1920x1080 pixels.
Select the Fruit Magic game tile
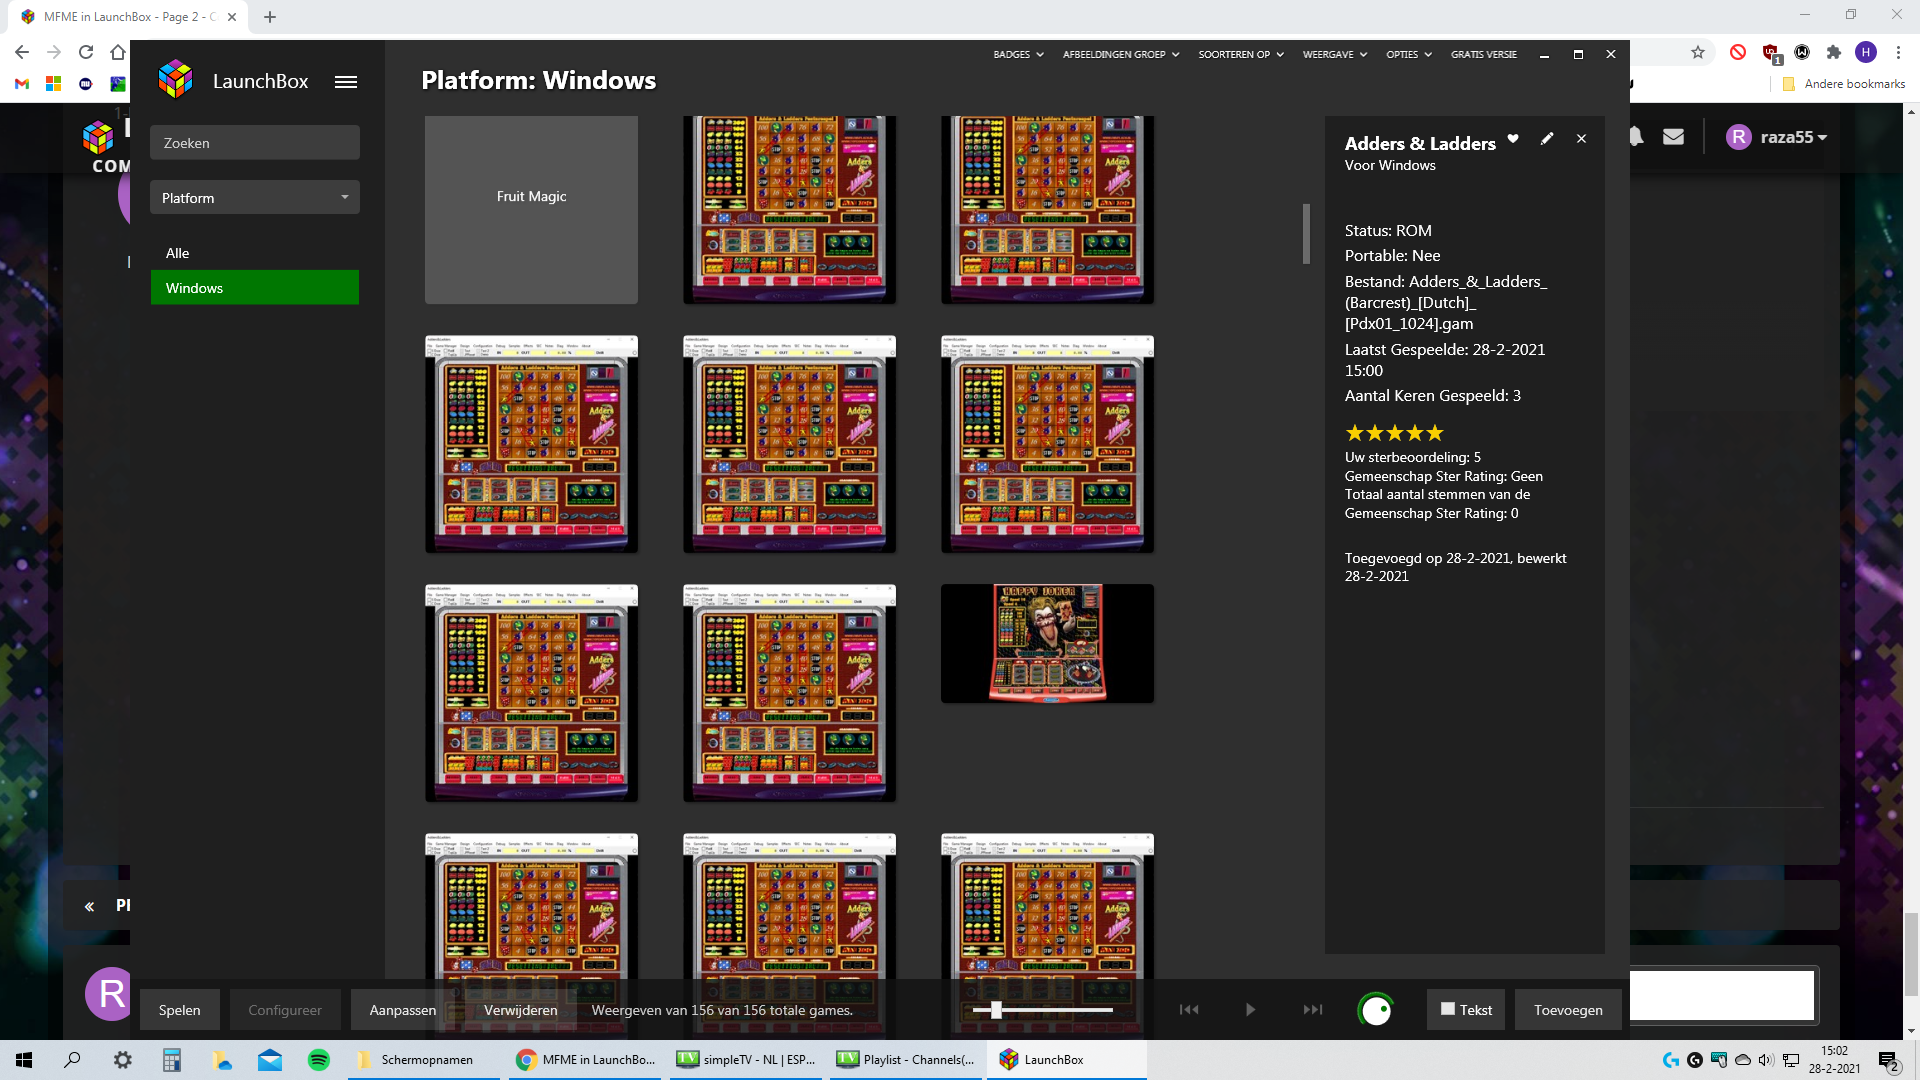[x=531, y=210]
